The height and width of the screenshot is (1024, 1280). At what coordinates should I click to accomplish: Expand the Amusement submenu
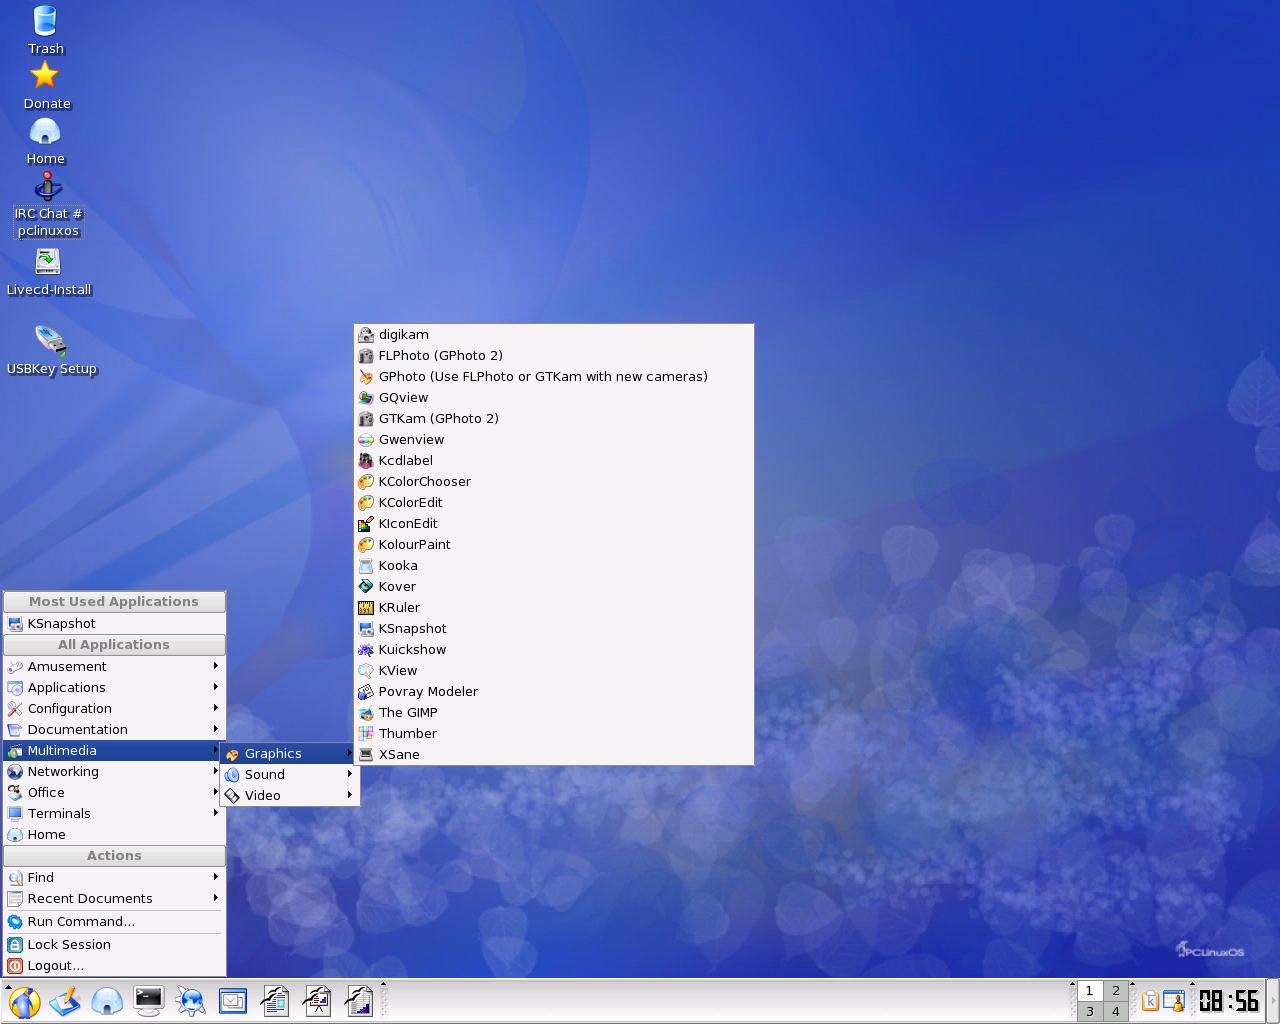(x=114, y=667)
